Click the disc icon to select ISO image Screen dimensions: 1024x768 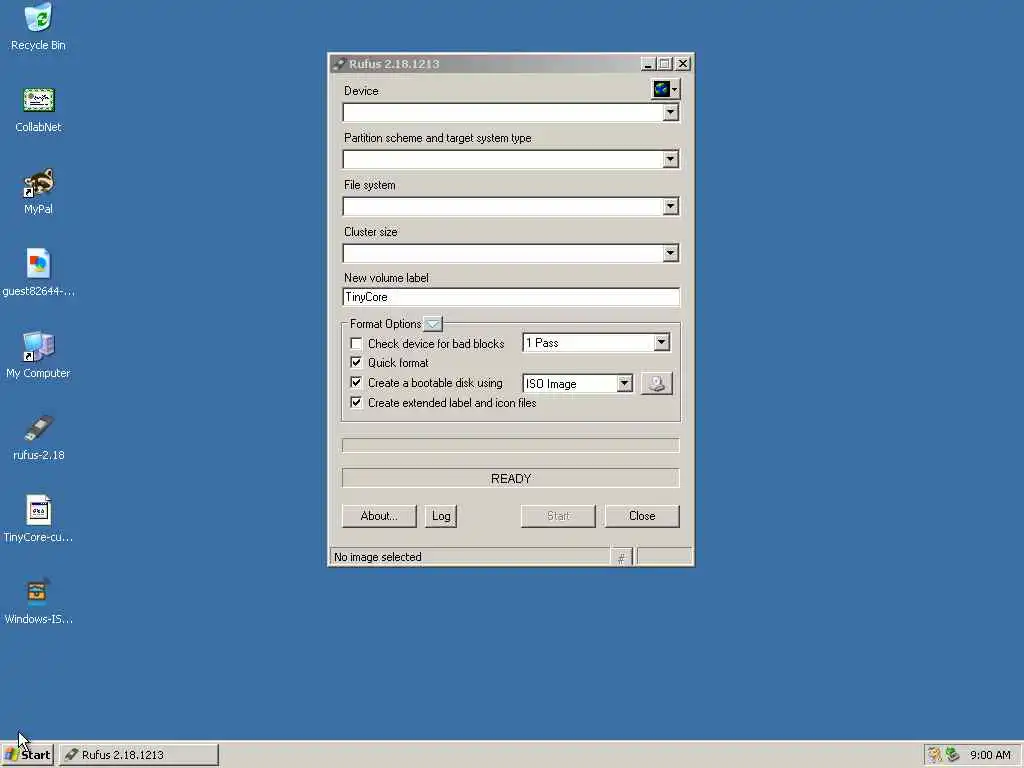click(656, 383)
